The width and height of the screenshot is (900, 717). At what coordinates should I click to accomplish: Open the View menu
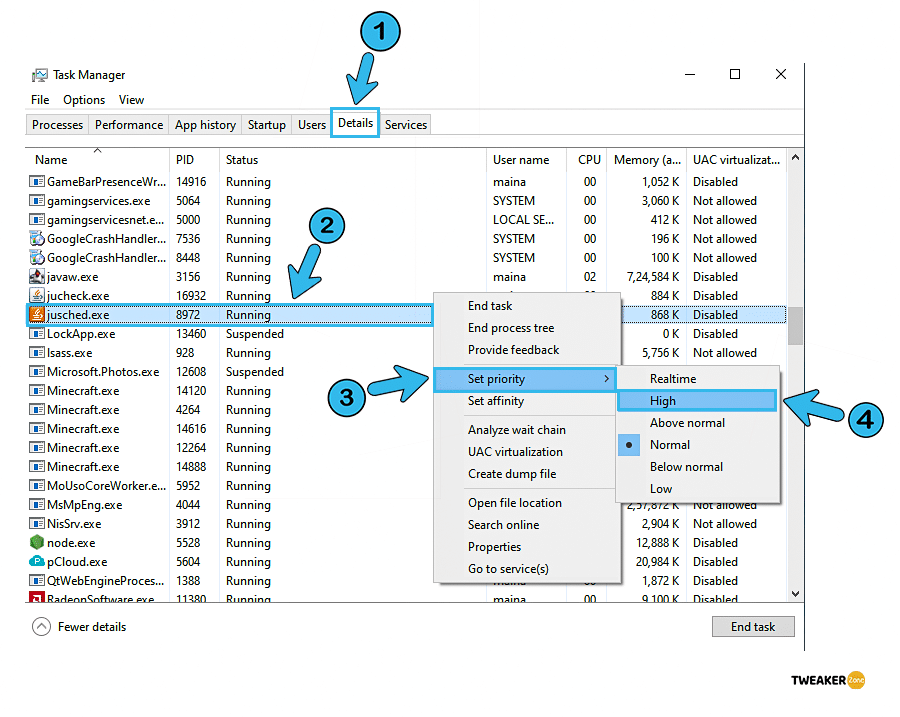(x=131, y=100)
